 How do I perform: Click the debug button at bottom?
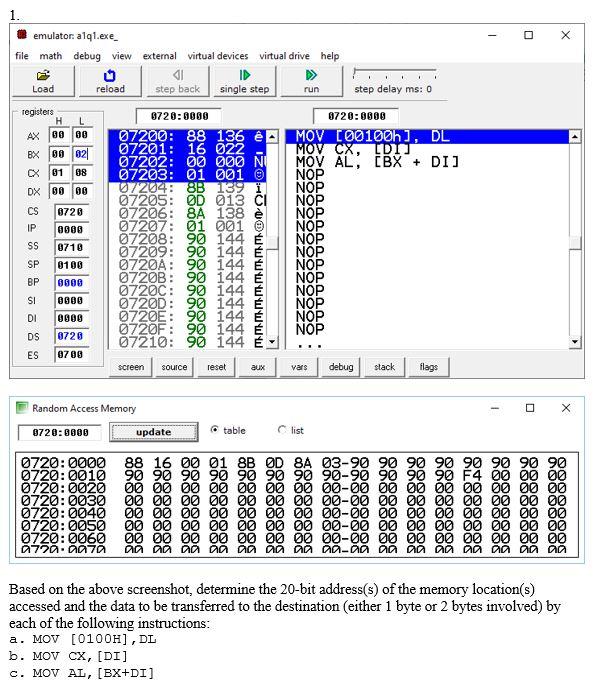pos(341,367)
